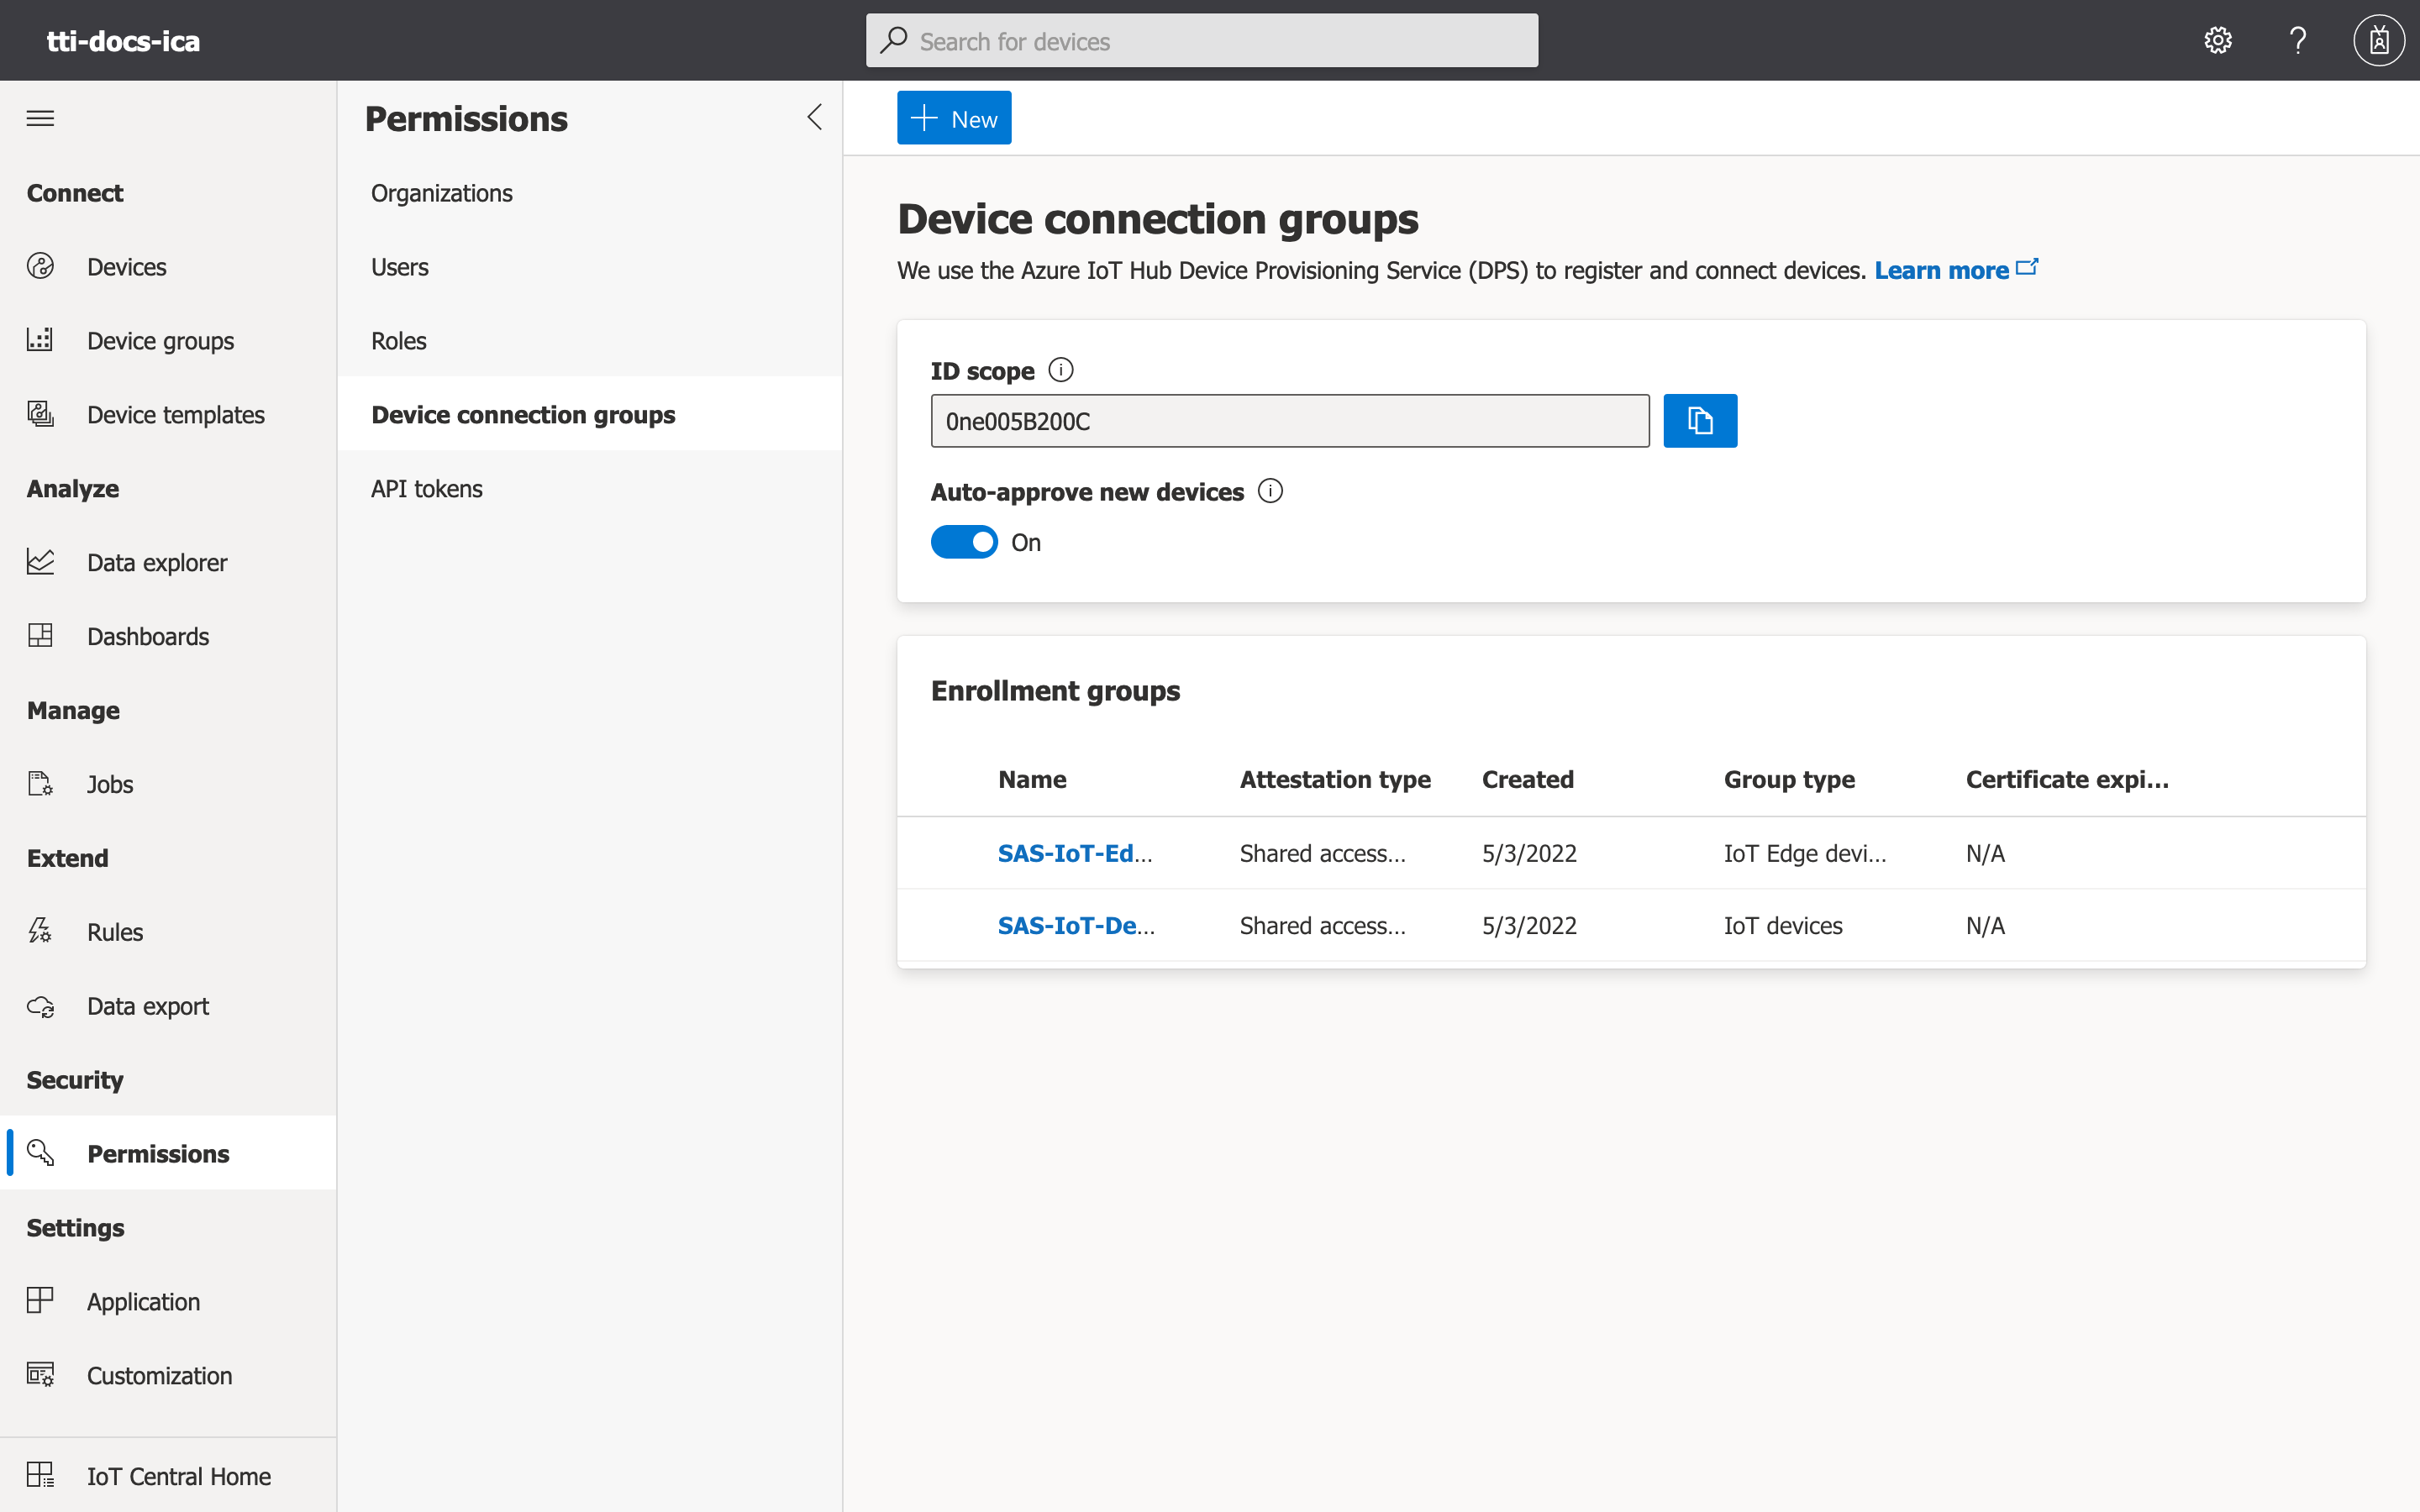This screenshot has width=2420, height=1512.
Task: Select Rules under Extend
Action: [x=115, y=930]
